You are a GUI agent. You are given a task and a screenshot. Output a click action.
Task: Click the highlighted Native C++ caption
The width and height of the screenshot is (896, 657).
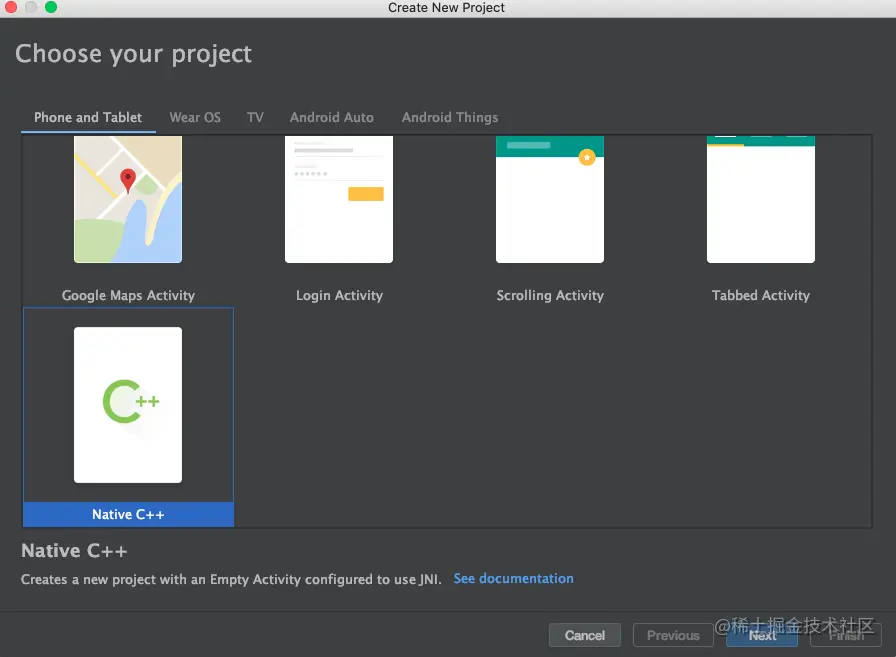[128, 514]
